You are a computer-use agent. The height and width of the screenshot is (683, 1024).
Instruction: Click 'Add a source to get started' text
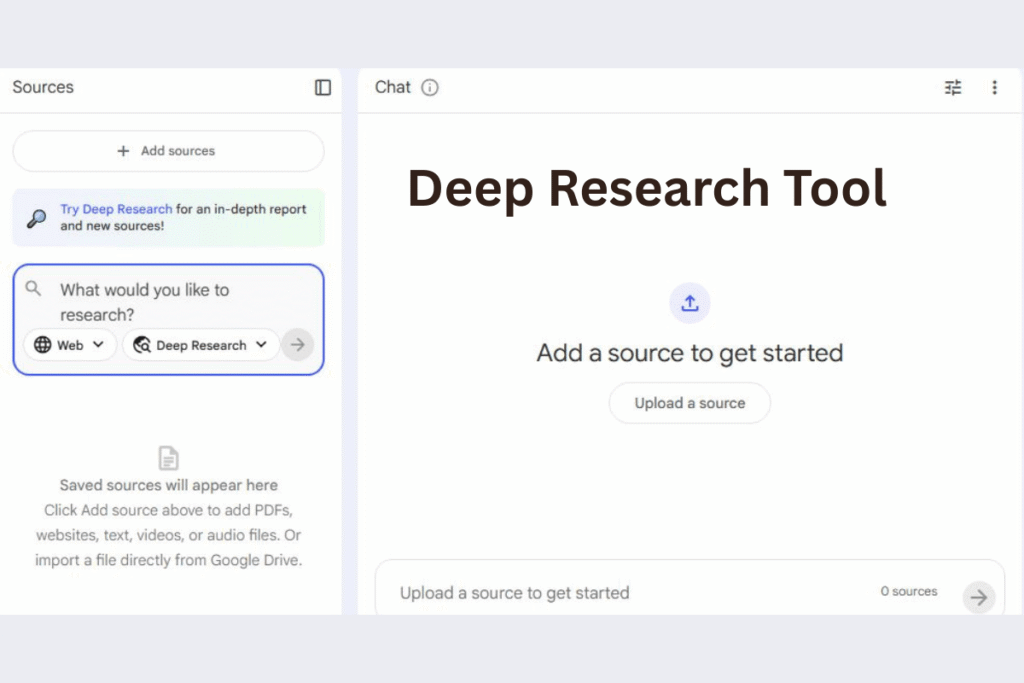point(690,353)
